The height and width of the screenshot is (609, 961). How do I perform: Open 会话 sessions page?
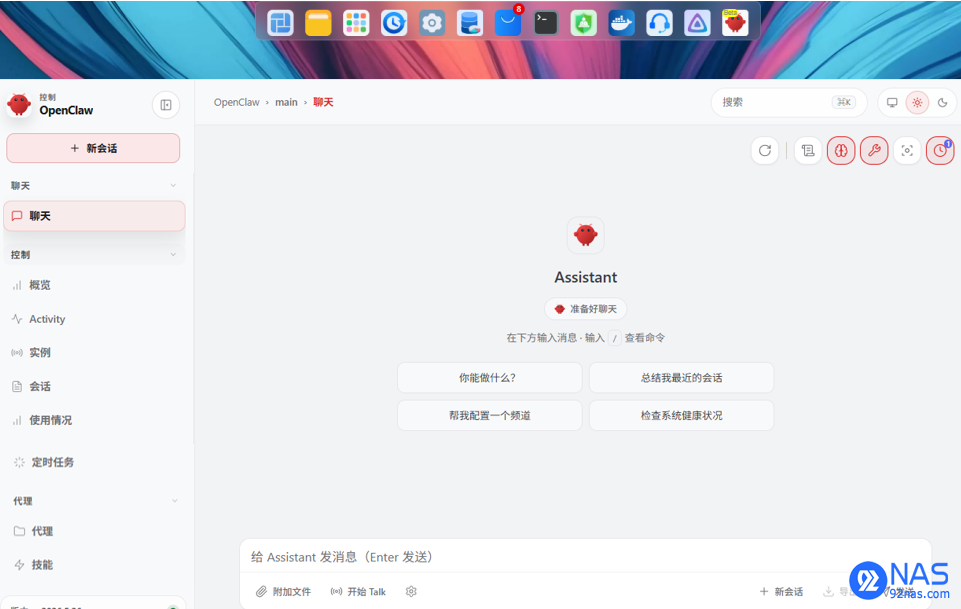94,387
